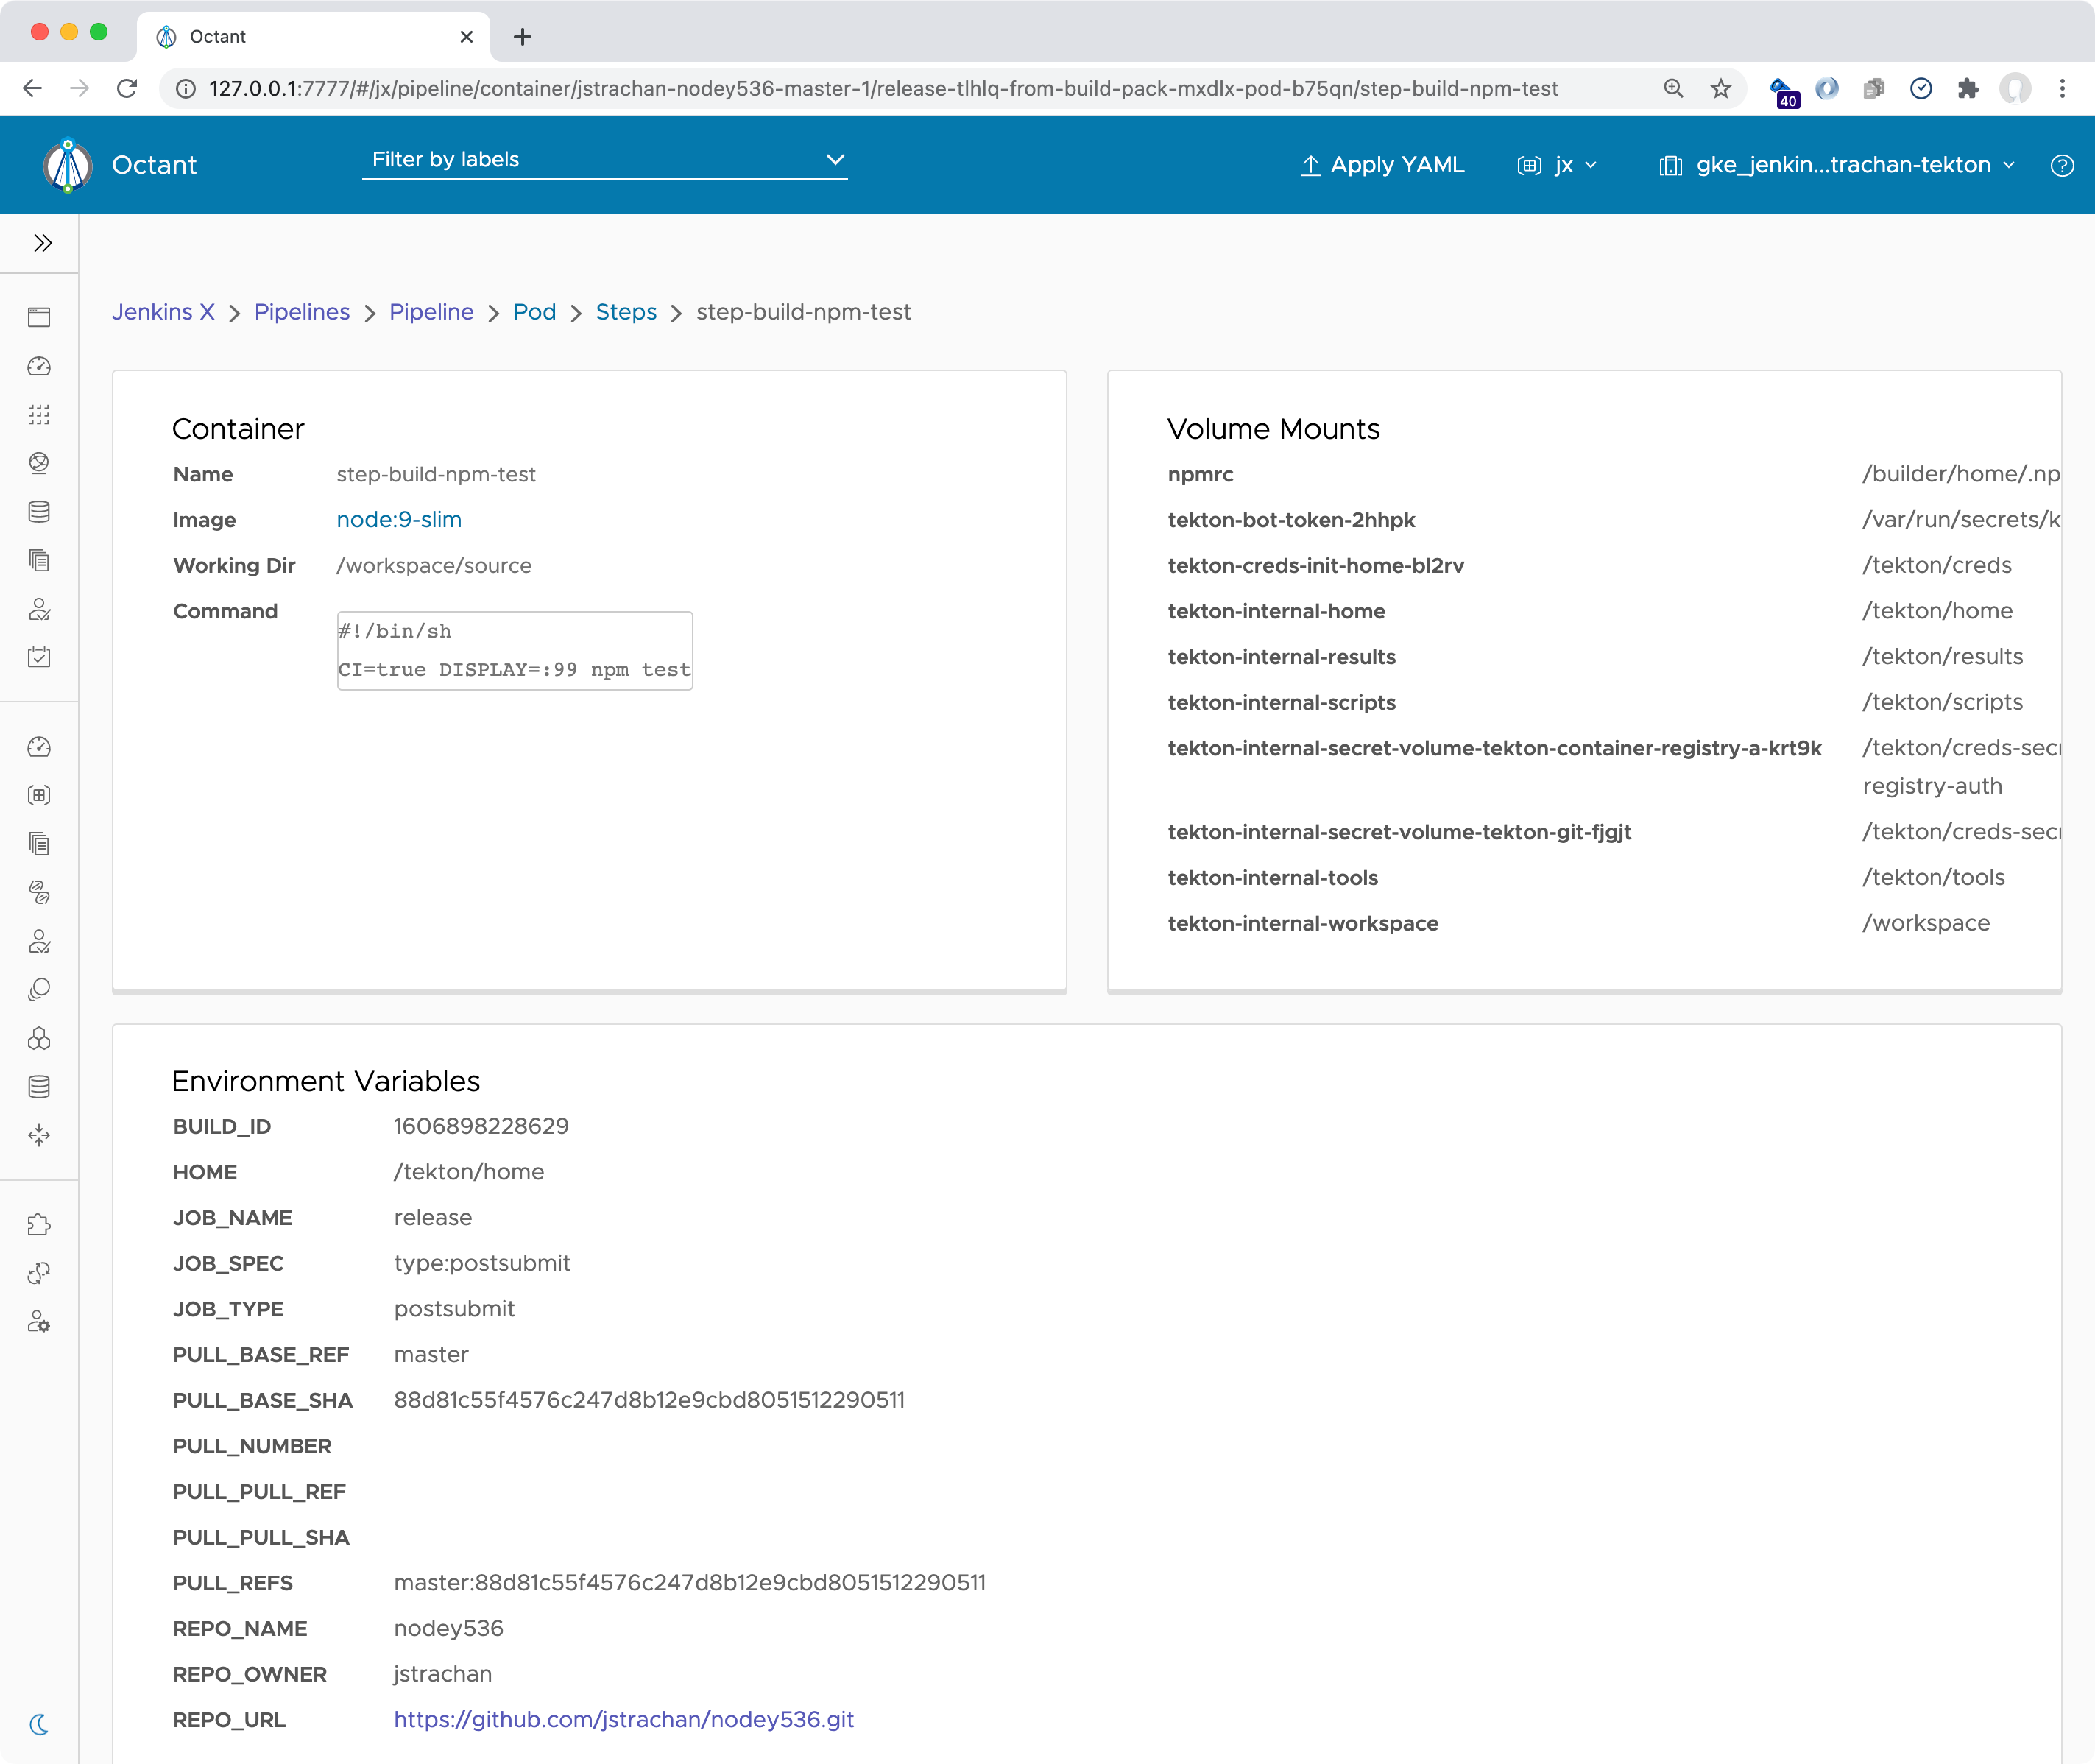
Task: Click the Volume Mounts heading
Action: [x=1273, y=429]
